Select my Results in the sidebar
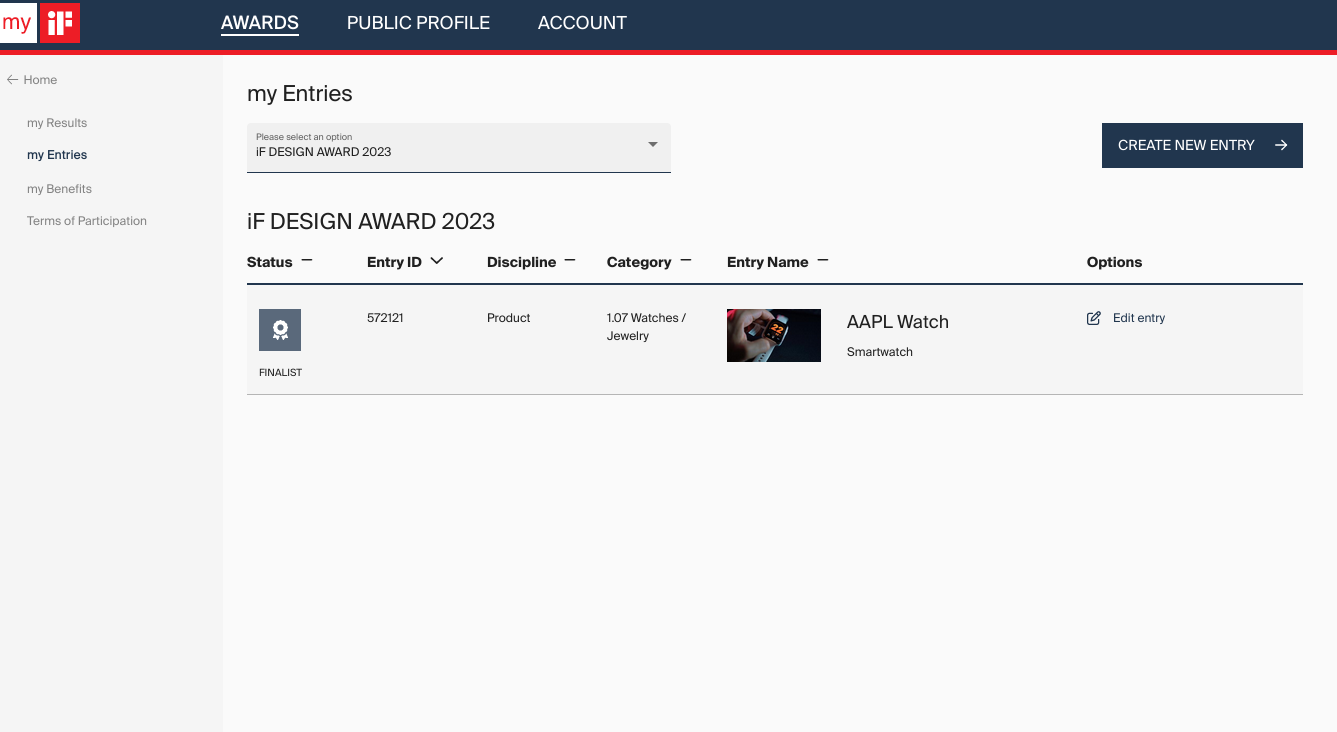Screen dimensions: 1337x732 pos(56,122)
